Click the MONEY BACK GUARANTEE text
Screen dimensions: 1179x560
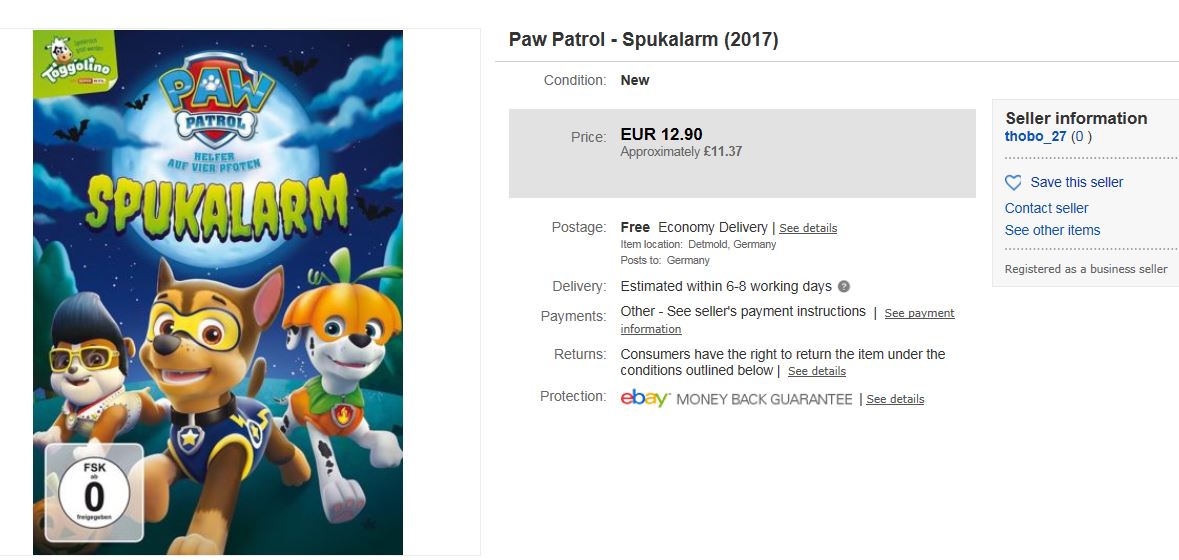click(764, 399)
